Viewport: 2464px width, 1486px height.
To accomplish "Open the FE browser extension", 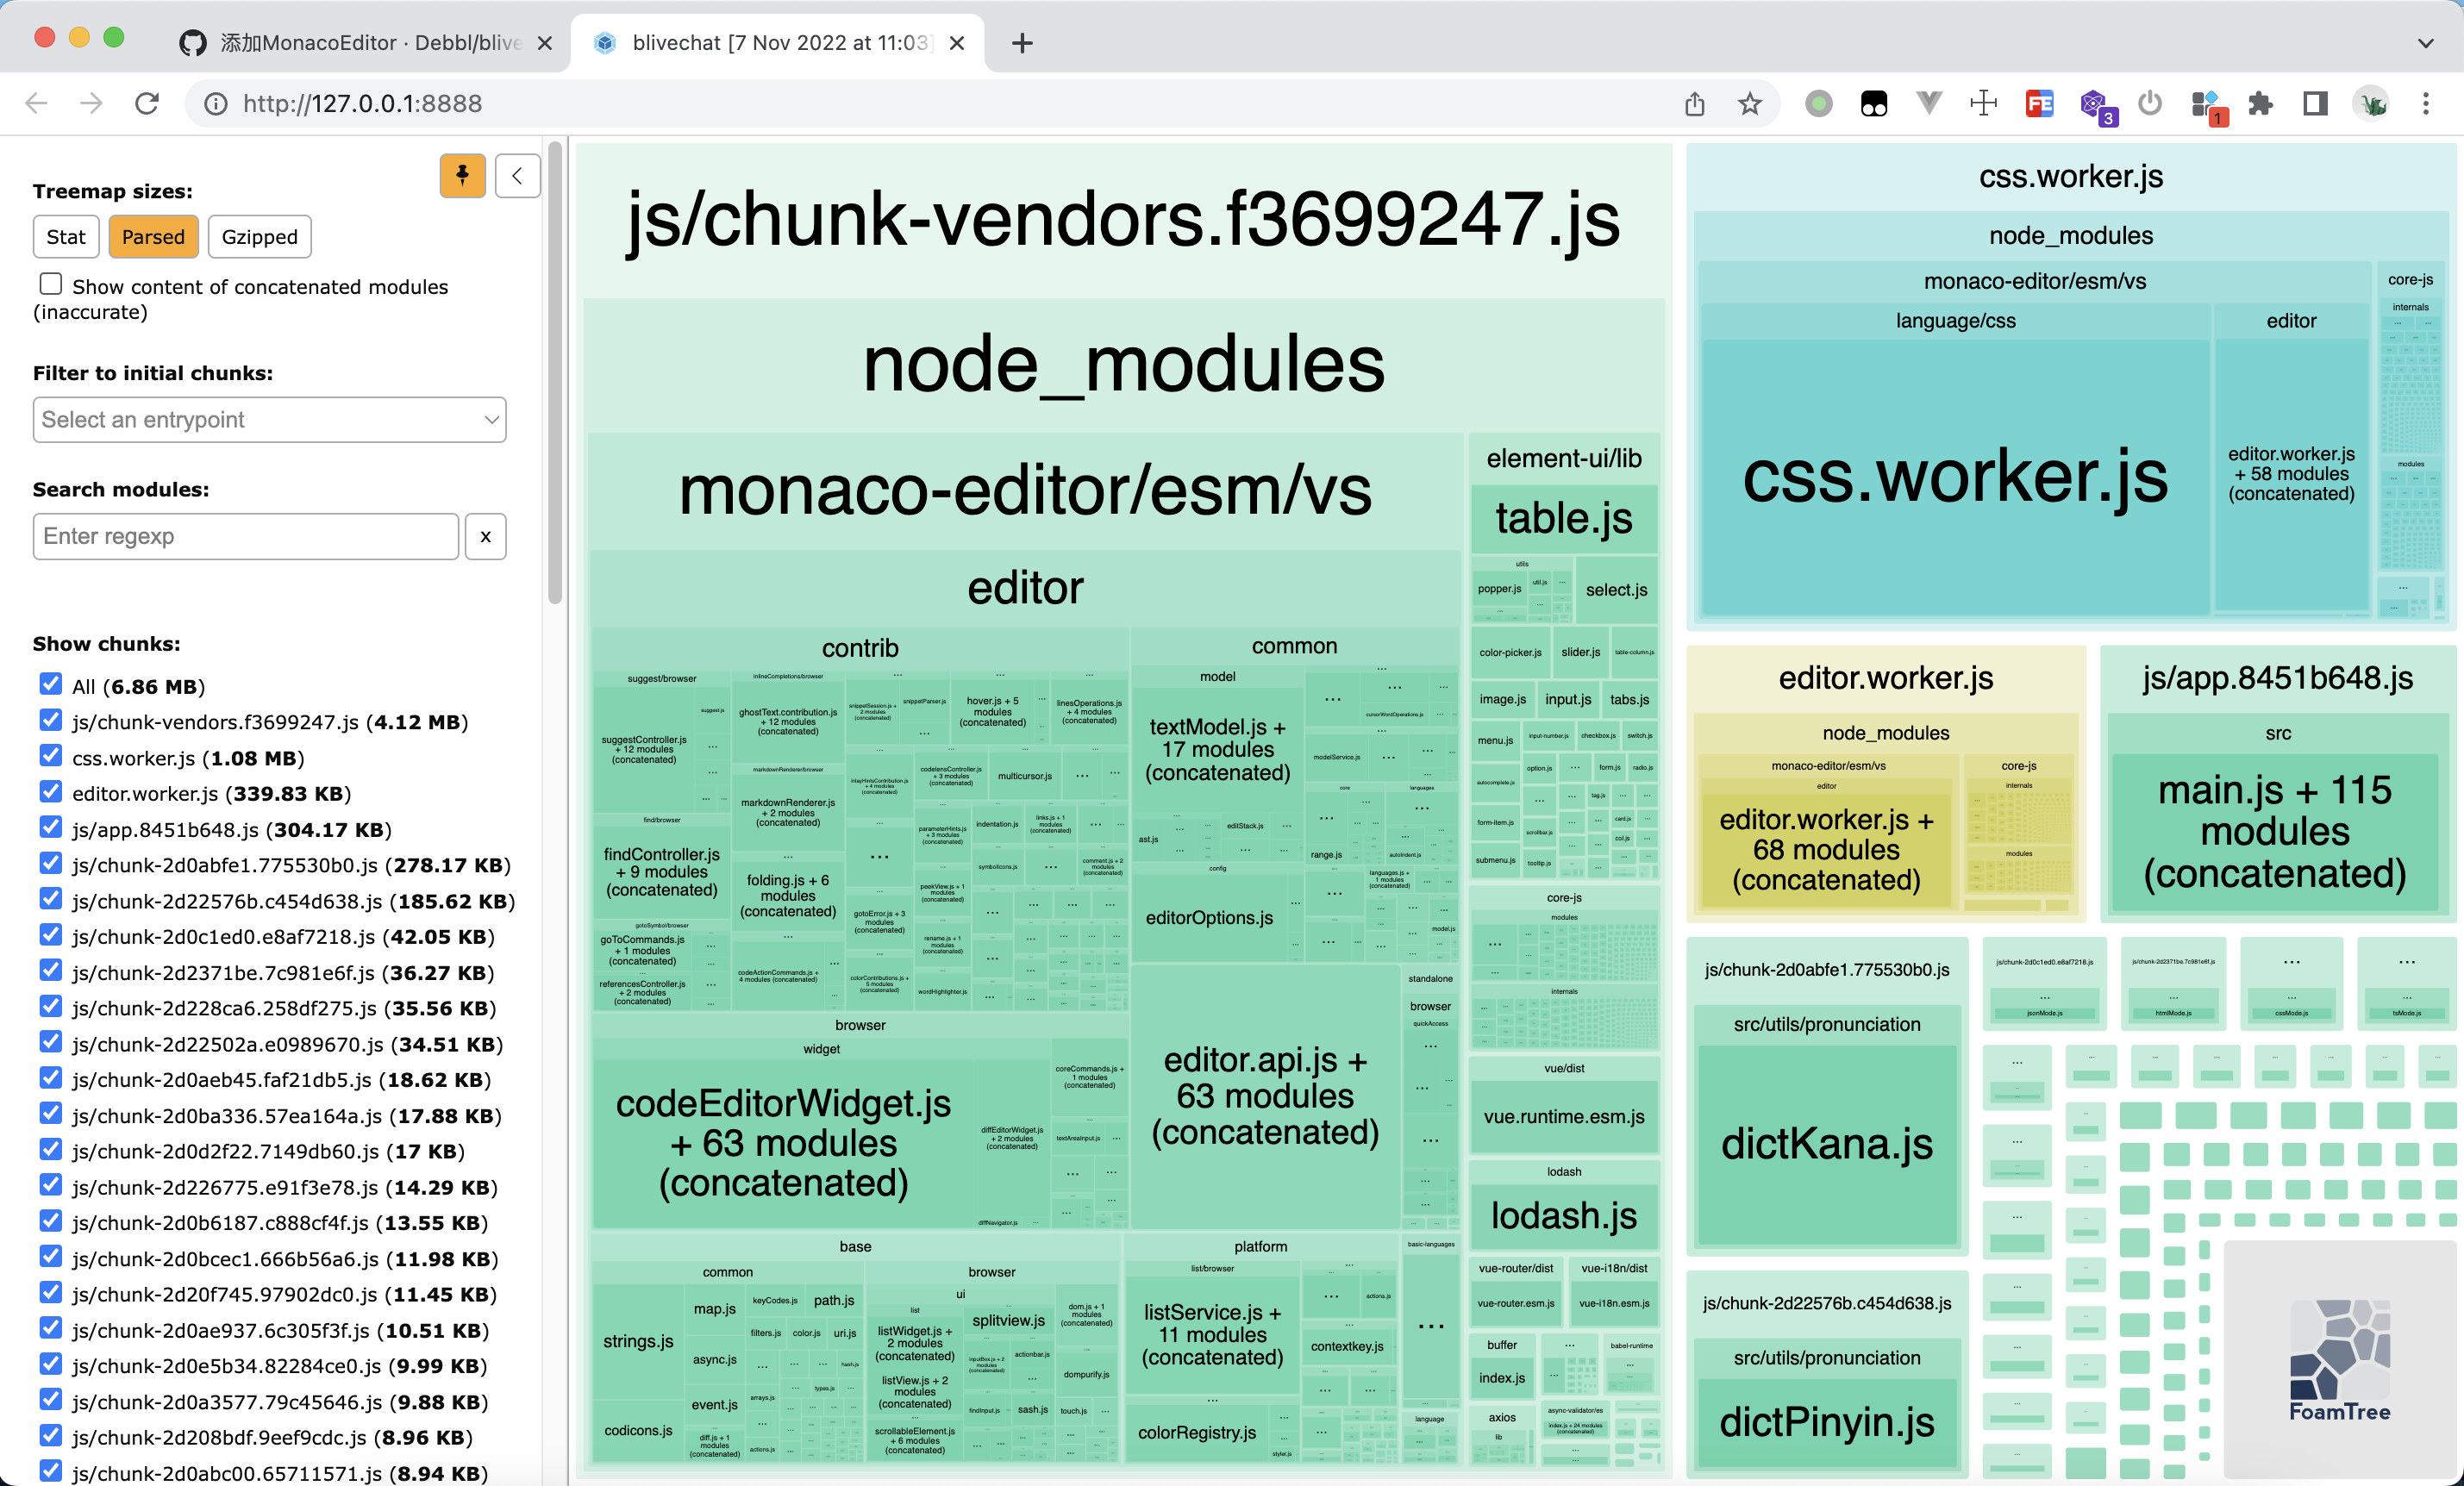I will [2040, 103].
